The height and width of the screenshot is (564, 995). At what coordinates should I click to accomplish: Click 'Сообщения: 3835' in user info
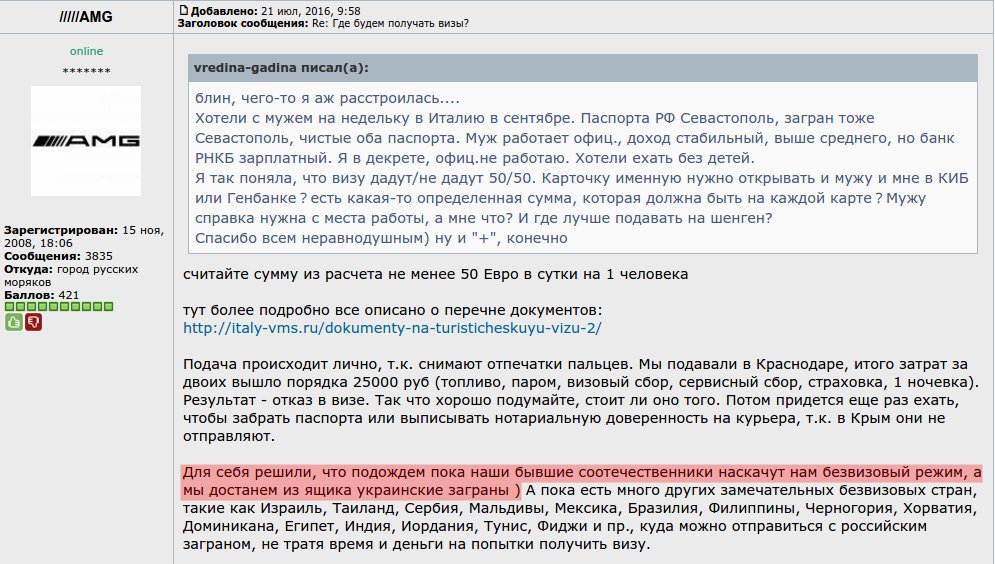[58, 256]
